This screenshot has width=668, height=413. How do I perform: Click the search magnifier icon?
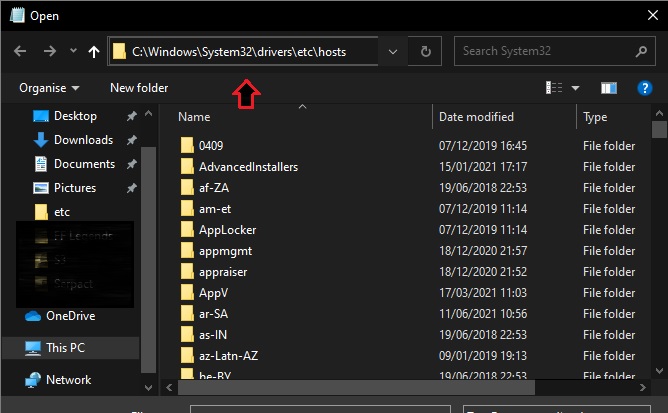tap(641, 52)
